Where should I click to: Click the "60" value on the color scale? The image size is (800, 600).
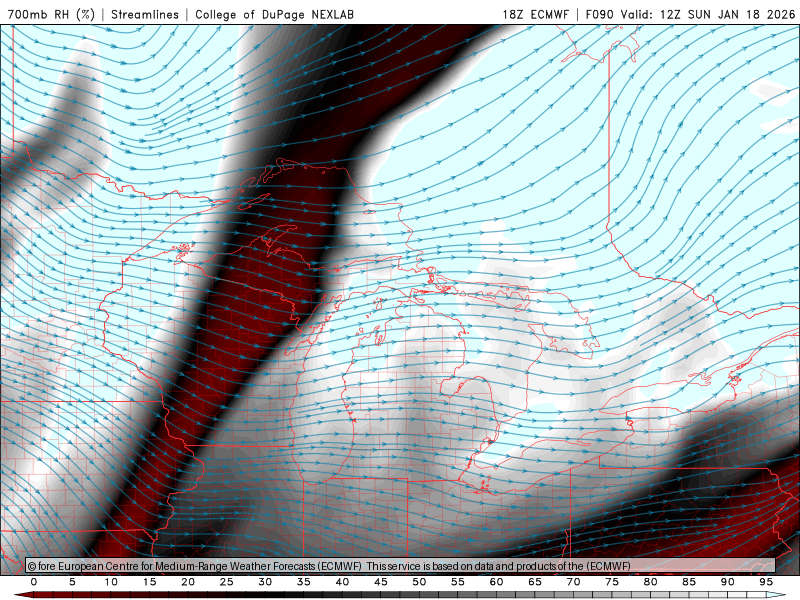pos(496,582)
